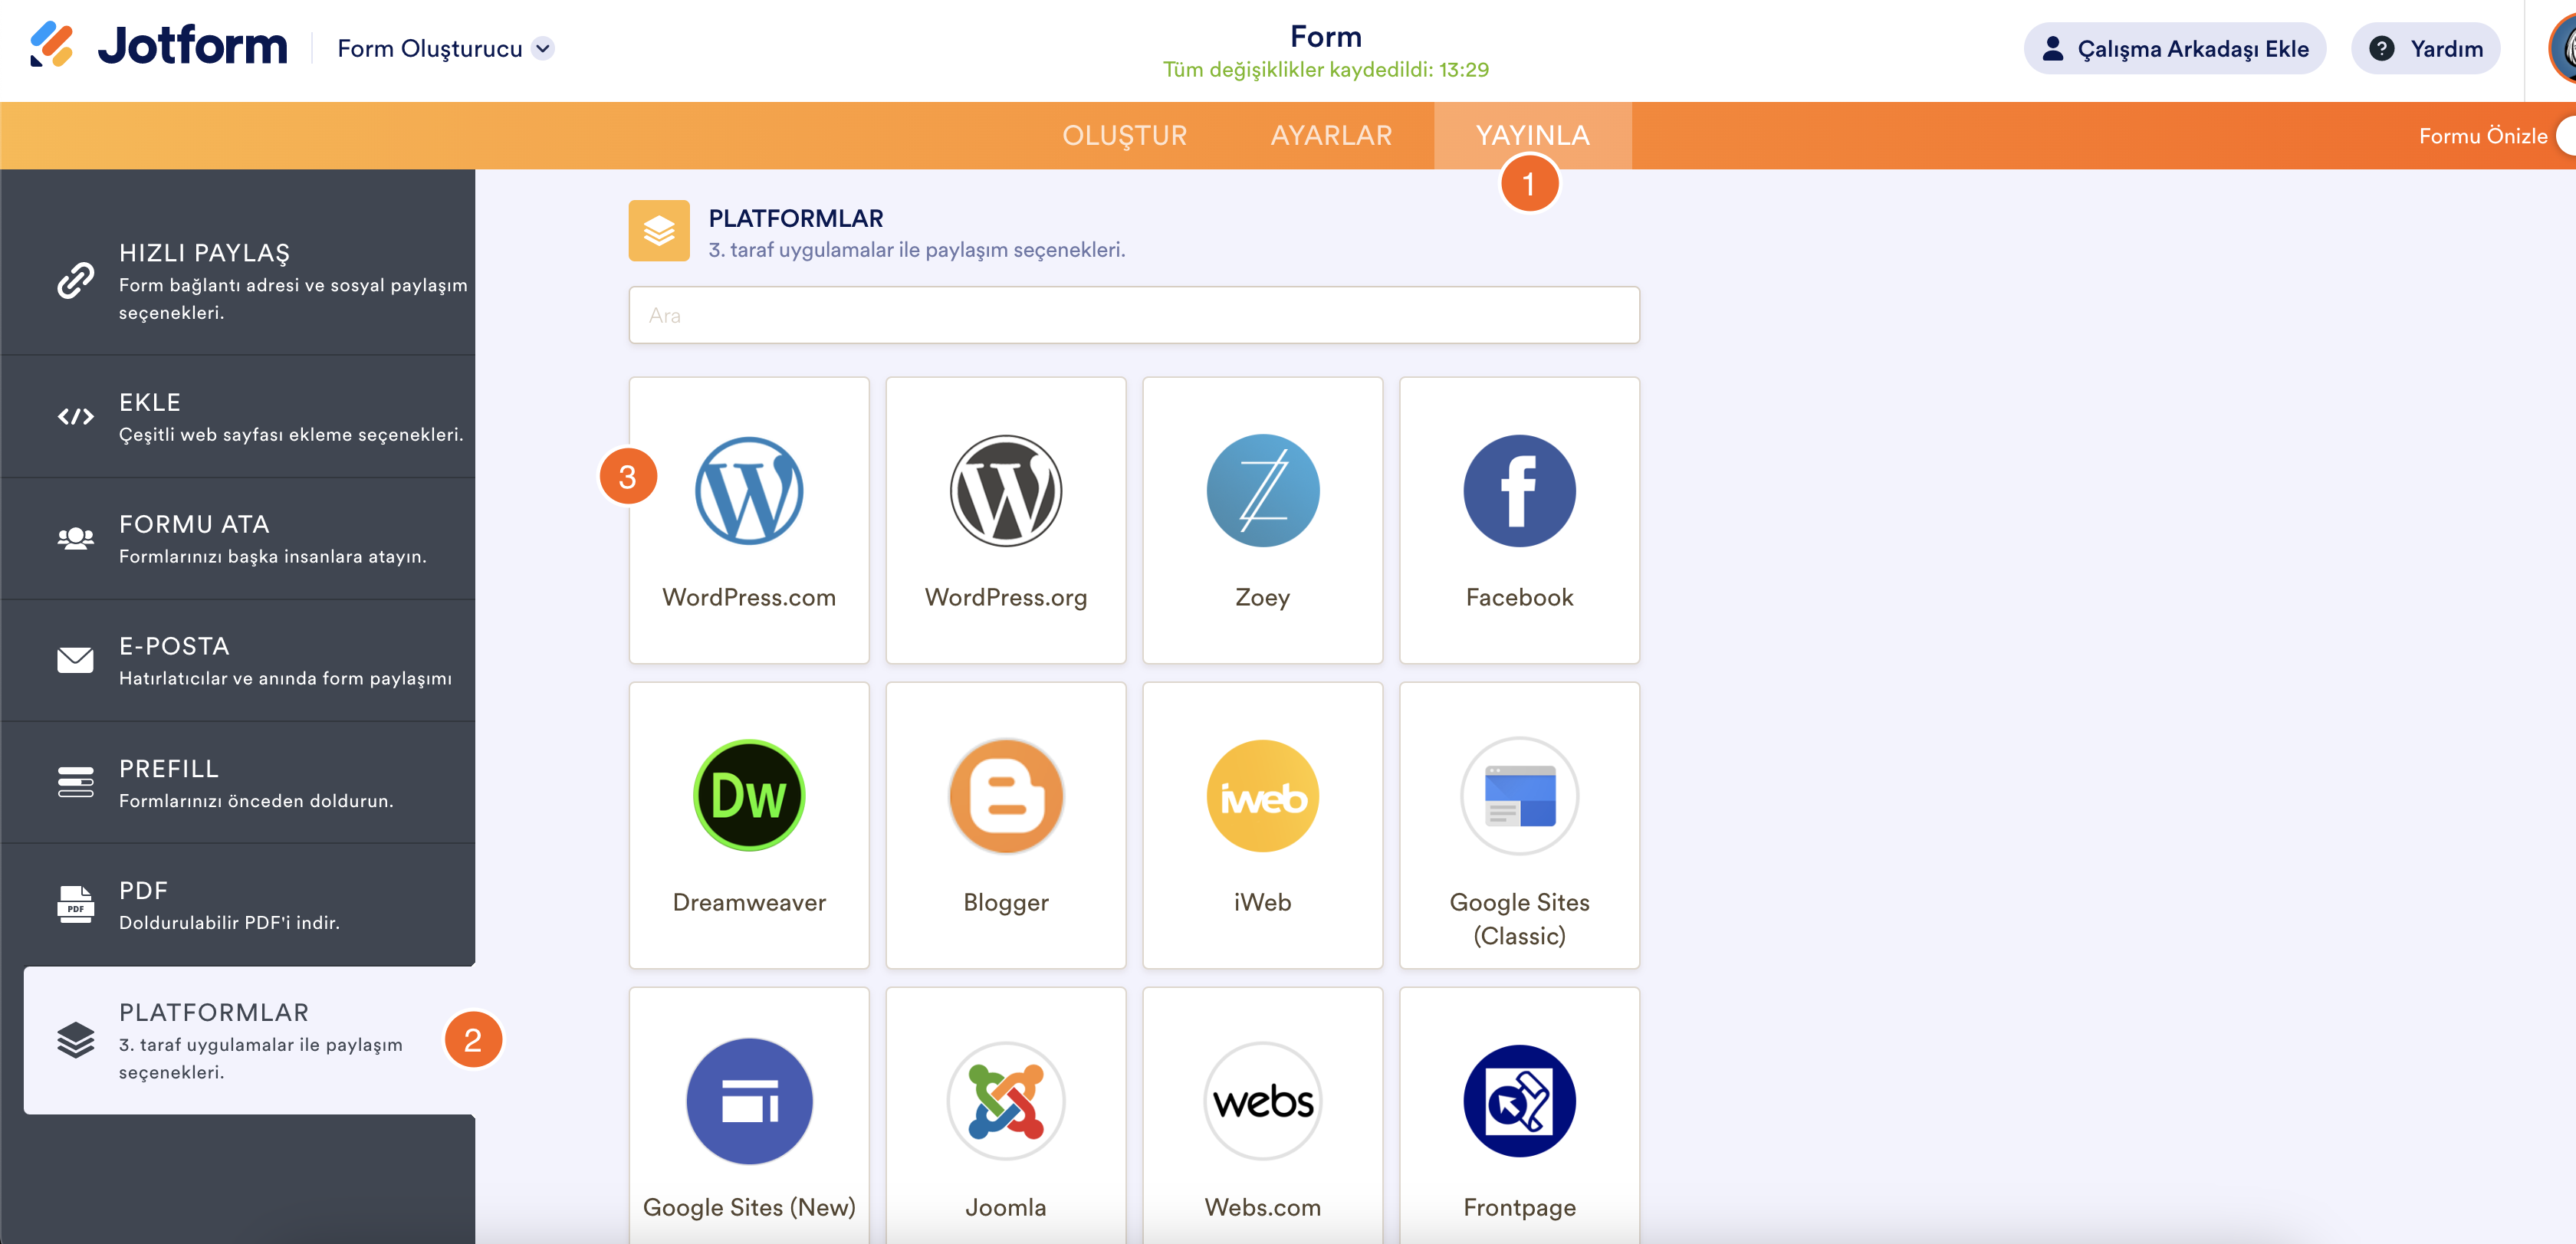The image size is (2576, 1244).
Task: Select the Webs.com platform icon
Action: pyautogui.click(x=1262, y=1101)
